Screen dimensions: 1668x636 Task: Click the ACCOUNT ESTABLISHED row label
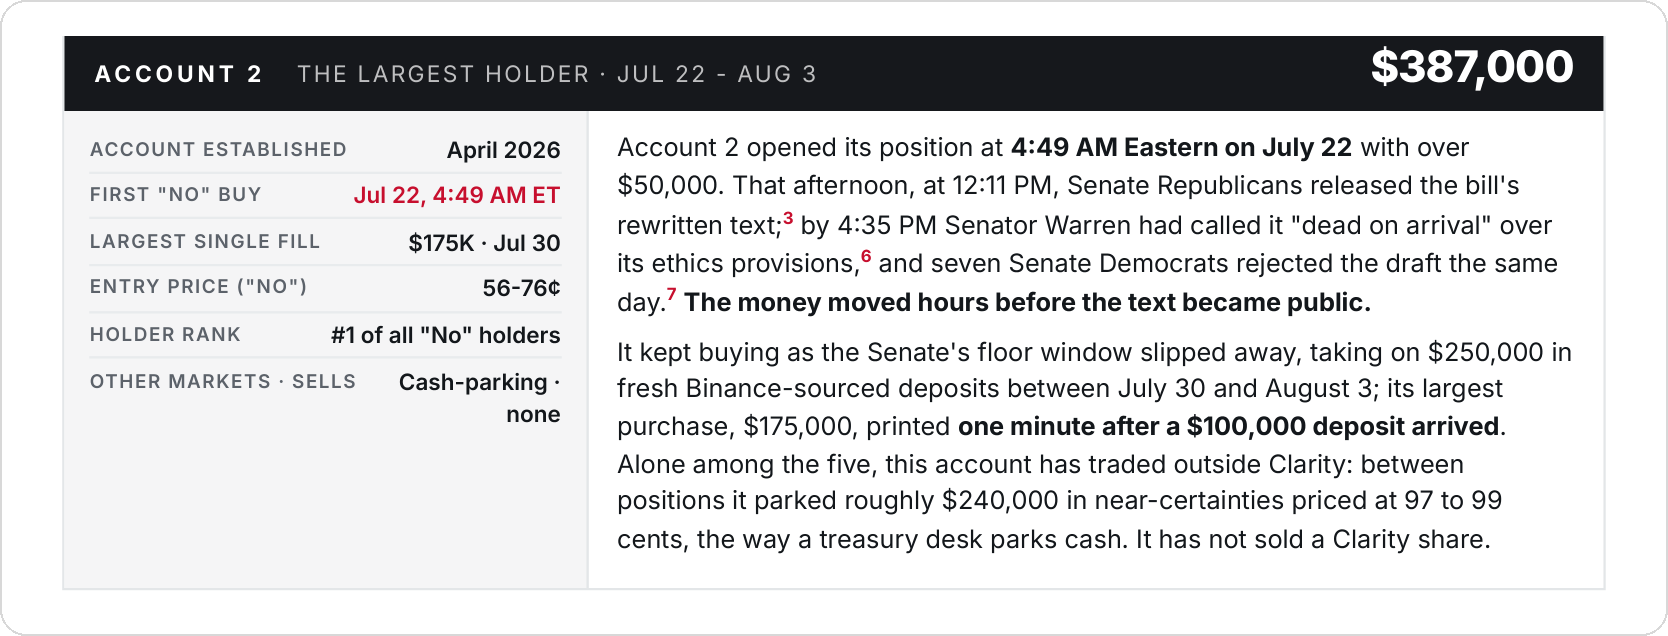click(218, 150)
